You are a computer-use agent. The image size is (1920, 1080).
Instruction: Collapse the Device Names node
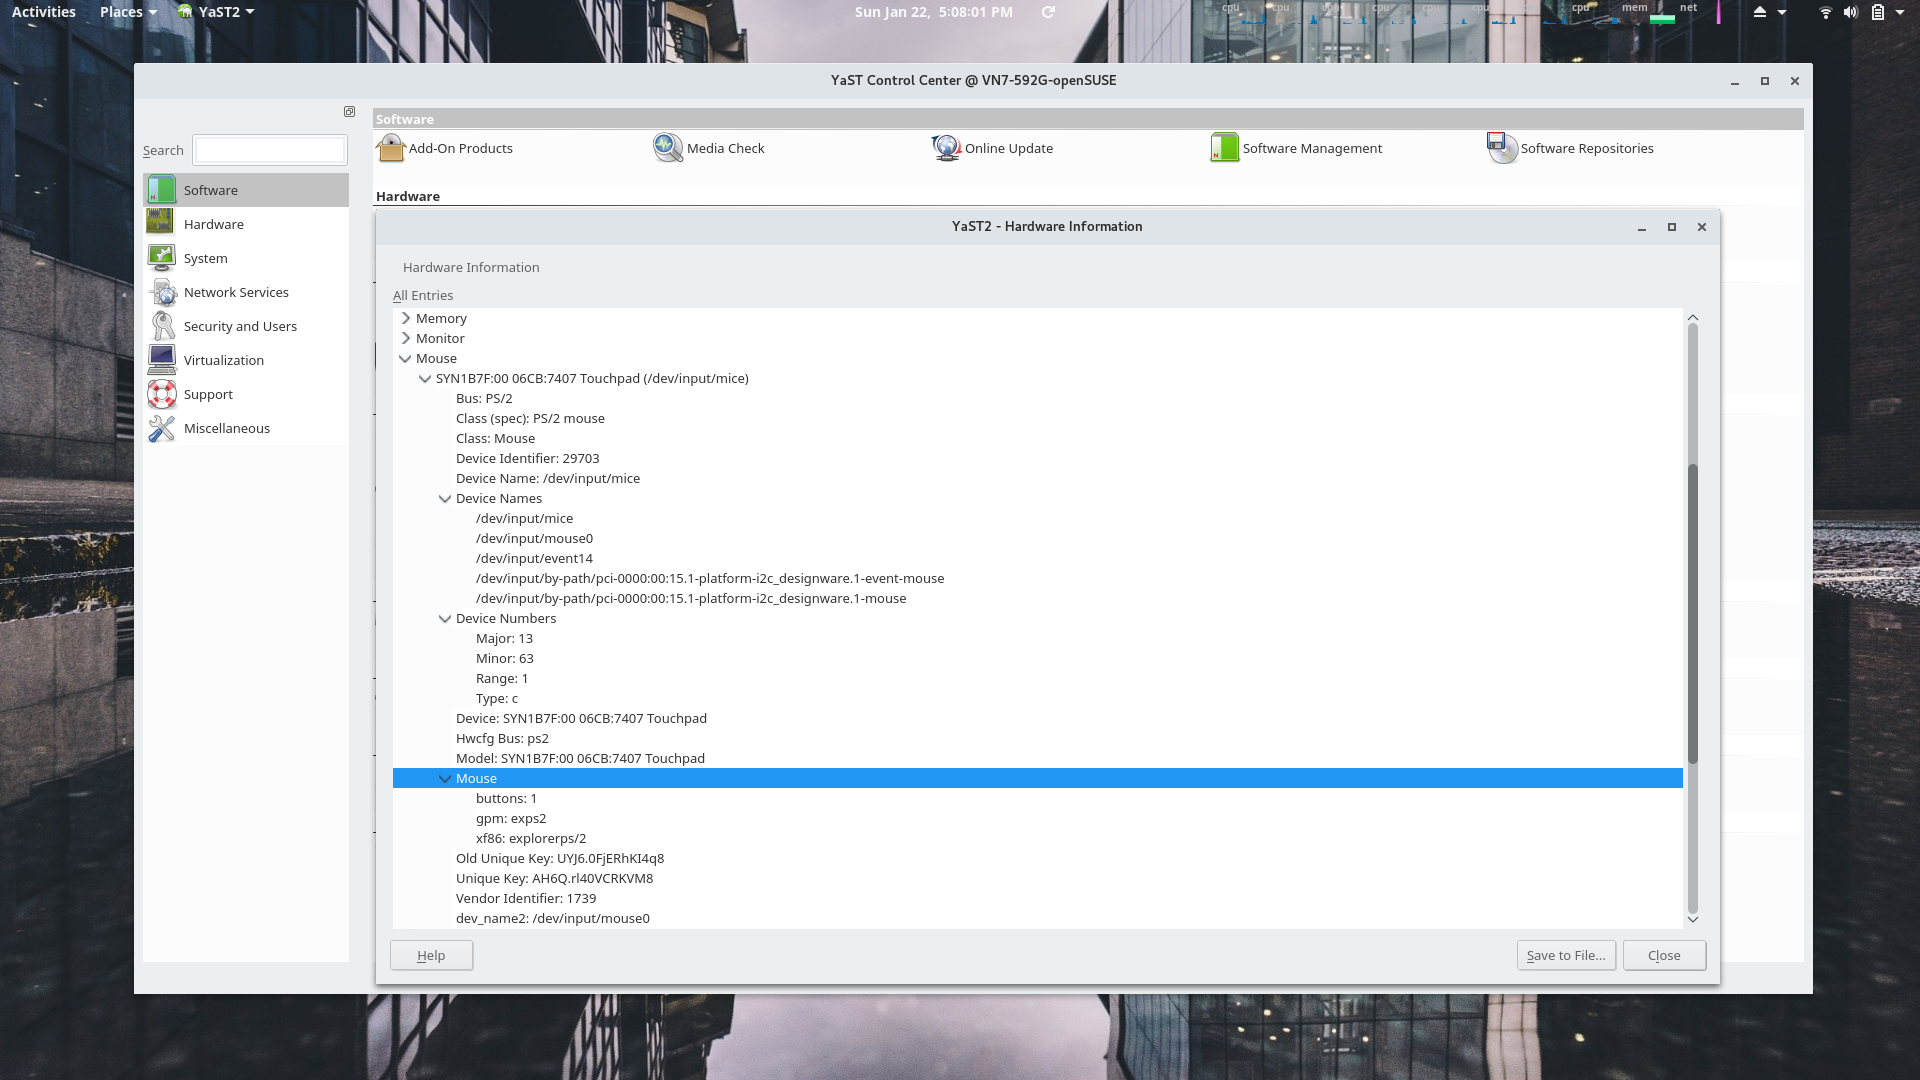point(445,498)
